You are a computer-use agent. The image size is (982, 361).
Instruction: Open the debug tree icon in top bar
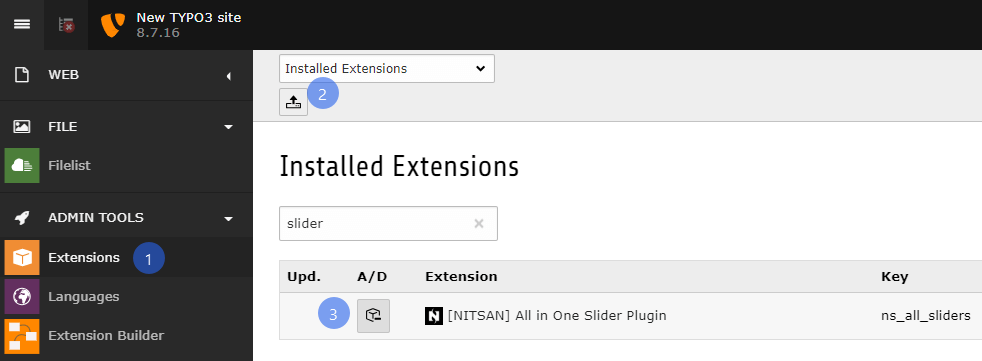pyautogui.click(x=66, y=24)
